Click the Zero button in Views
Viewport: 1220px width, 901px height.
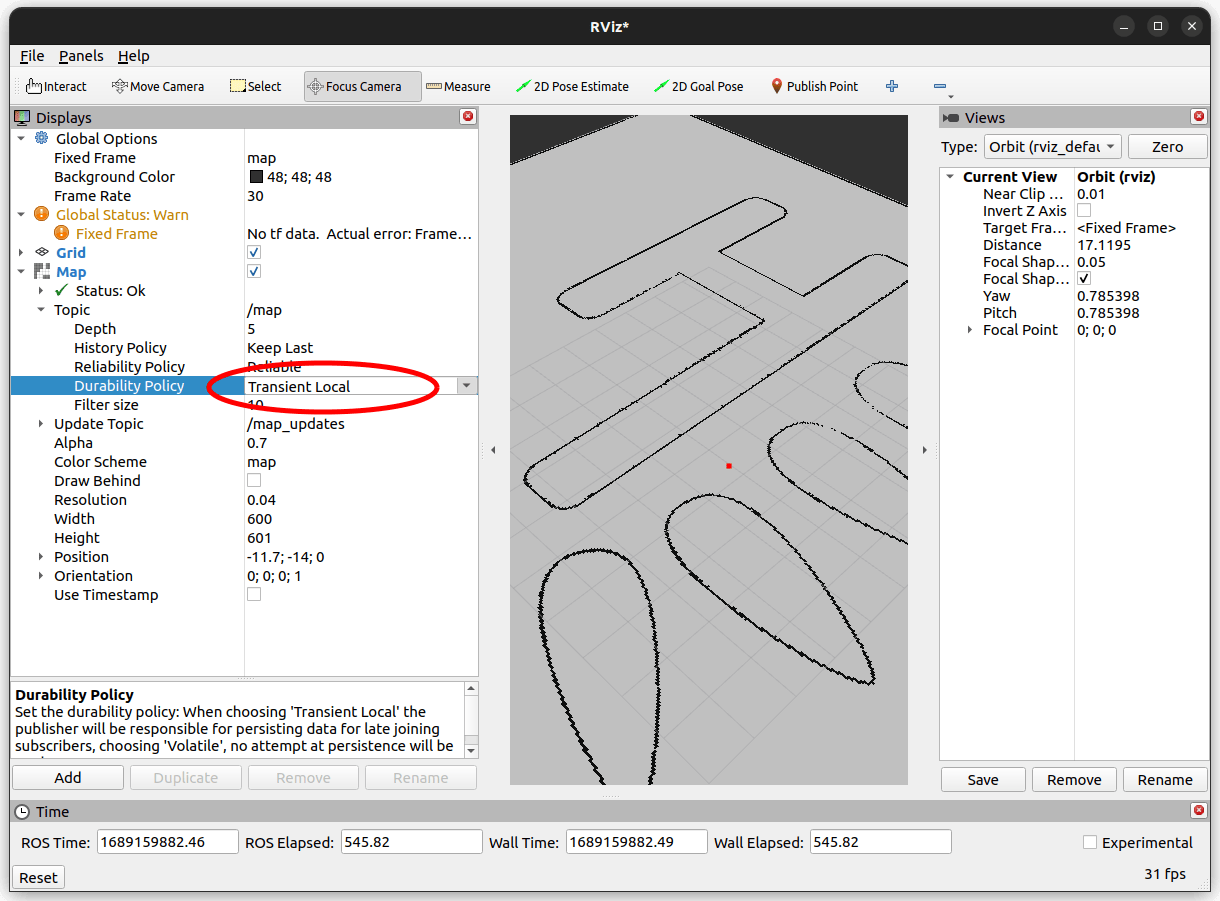1167,146
